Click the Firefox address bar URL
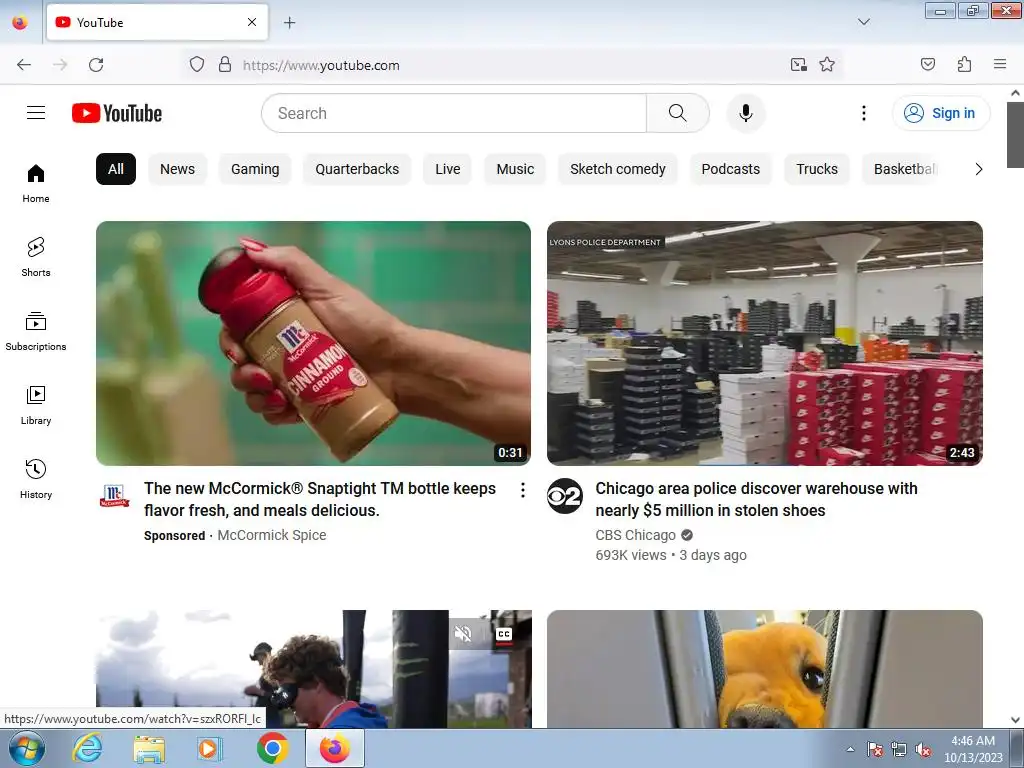Screen dimensions: 1024x768 (321, 65)
